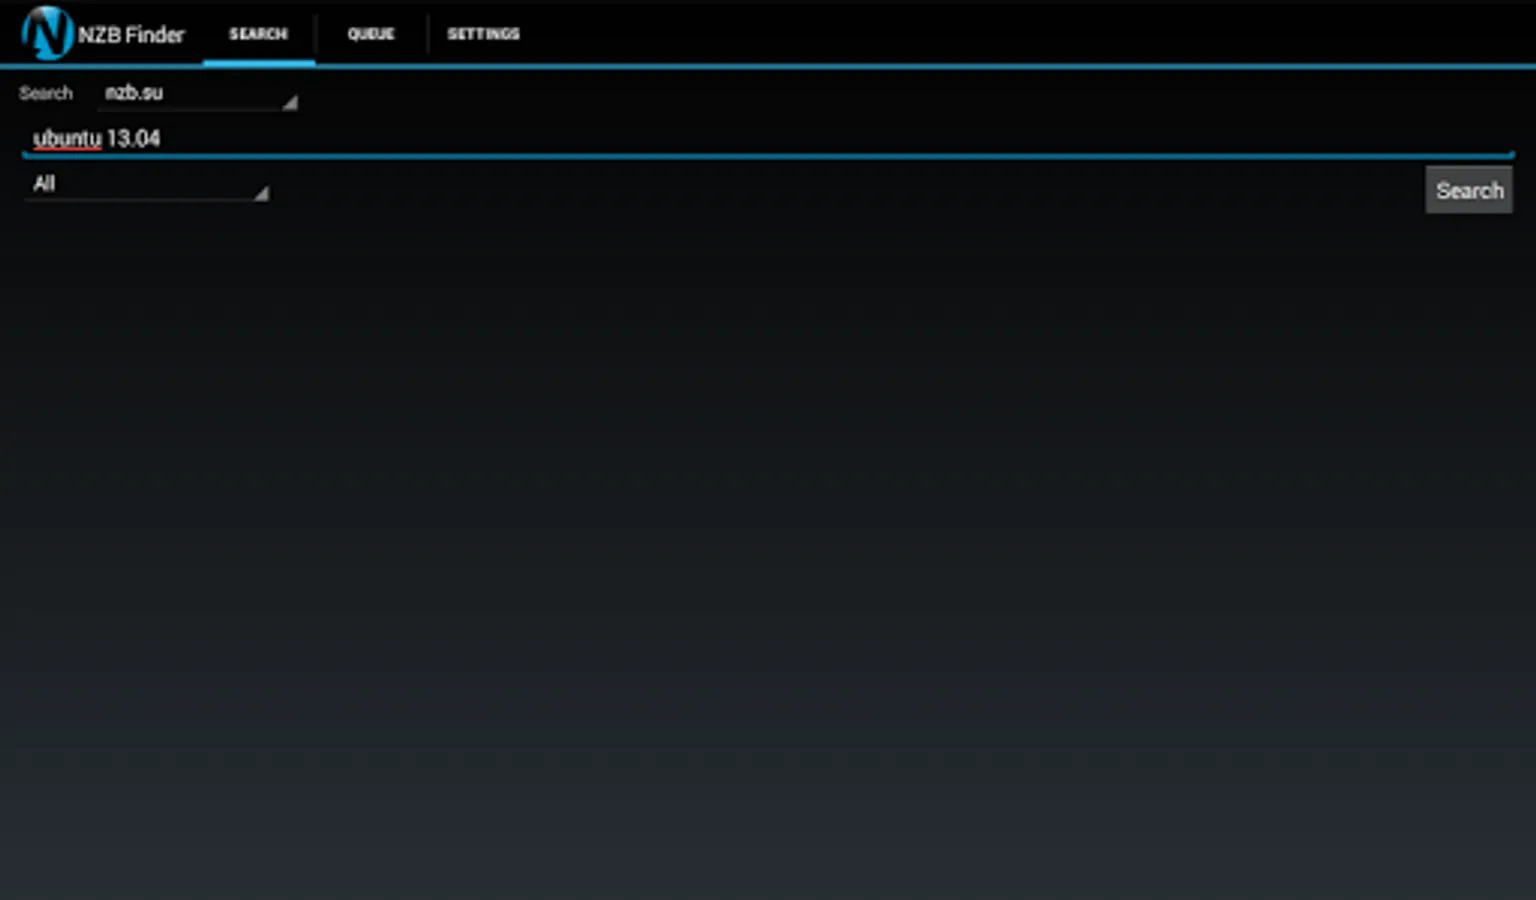Open the Queue tab

[371, 34]
